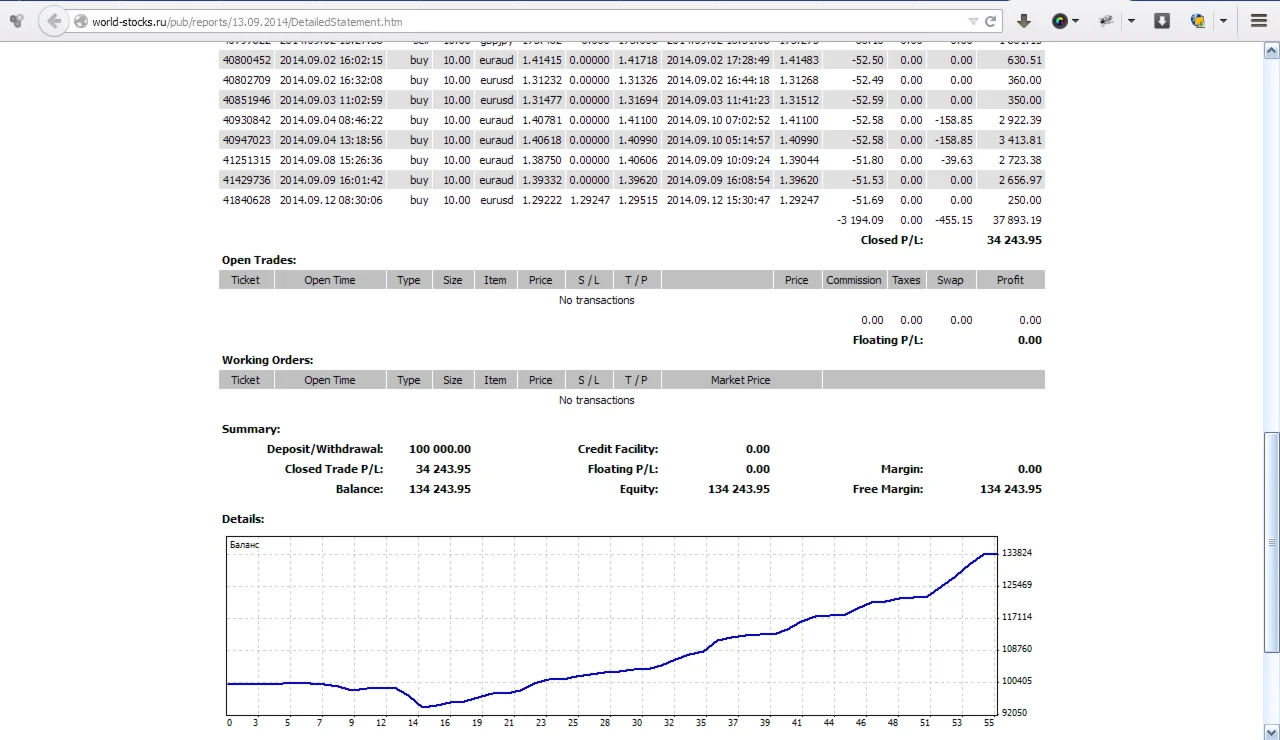Click ticket number 40800452 row
This screenshot has height=740, width=1280.
click(x=246, y=60)
